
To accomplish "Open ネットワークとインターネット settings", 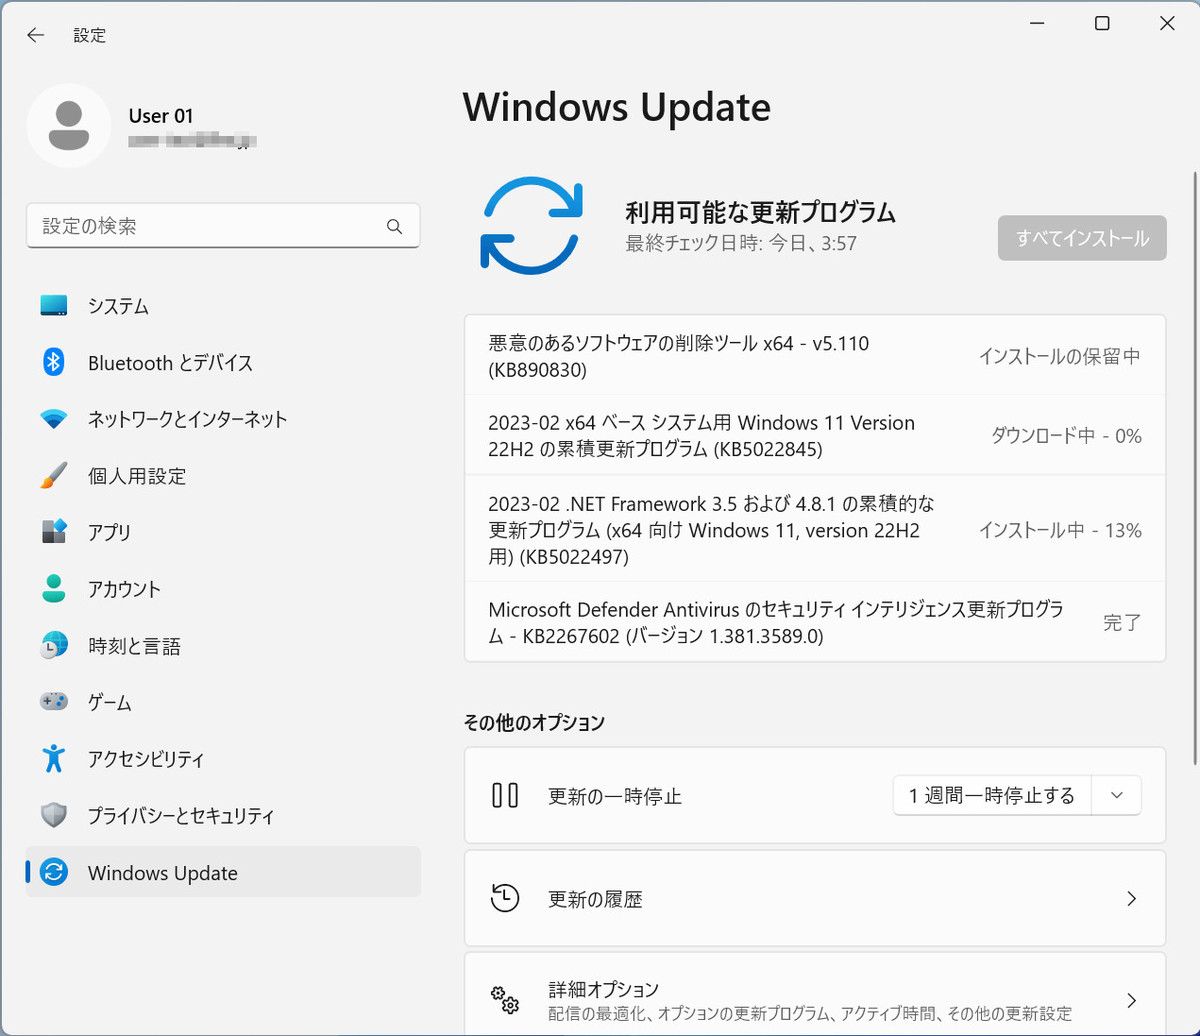I will pyautogui.click(x=223, y=419).
